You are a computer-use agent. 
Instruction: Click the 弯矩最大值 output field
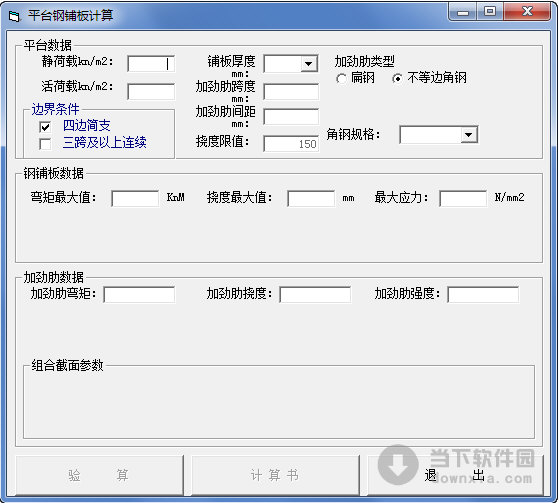135,198
